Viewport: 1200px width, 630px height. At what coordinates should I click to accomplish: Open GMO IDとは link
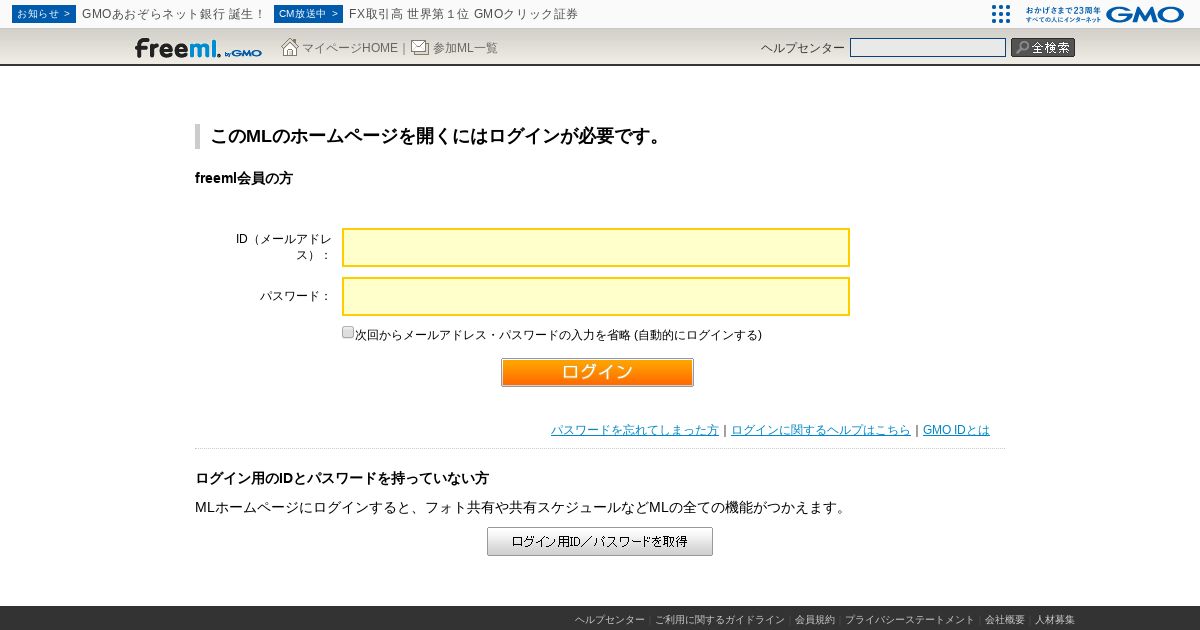956,430
